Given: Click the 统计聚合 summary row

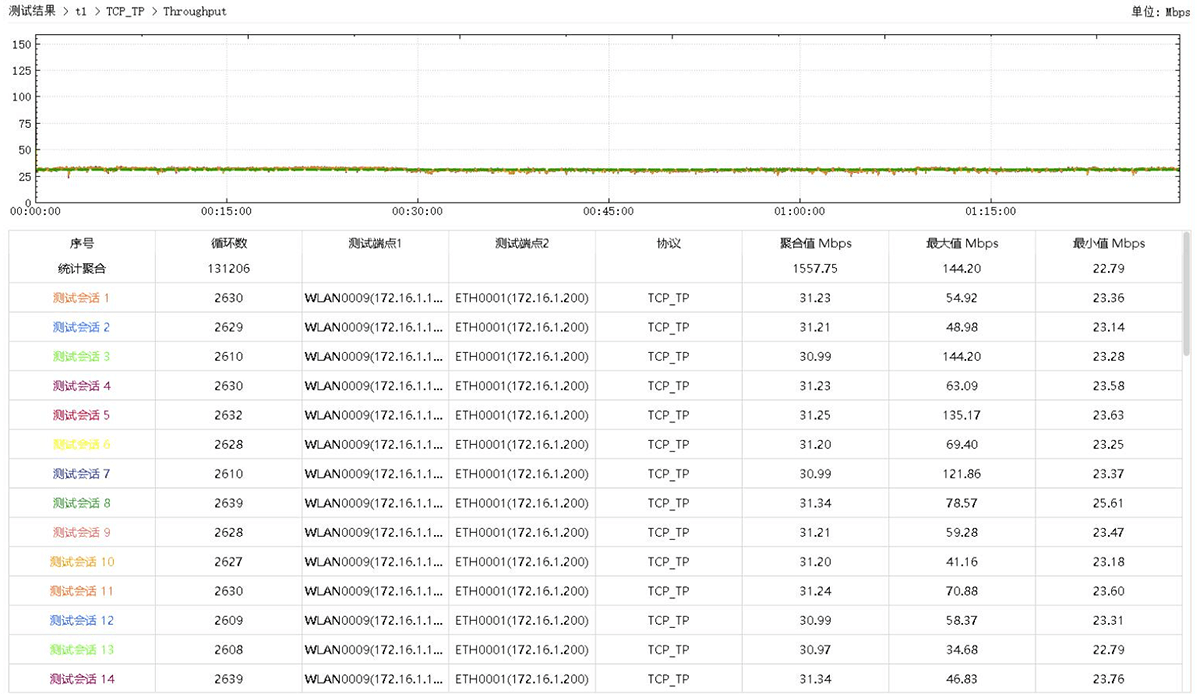Looking at the screenshot, I should (x=81, y=269).
